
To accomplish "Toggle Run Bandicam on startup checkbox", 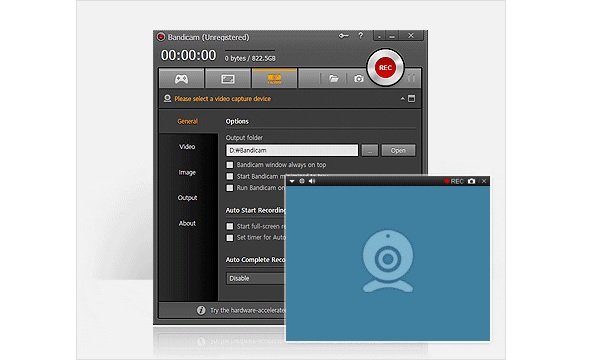I will coord(230,188).
